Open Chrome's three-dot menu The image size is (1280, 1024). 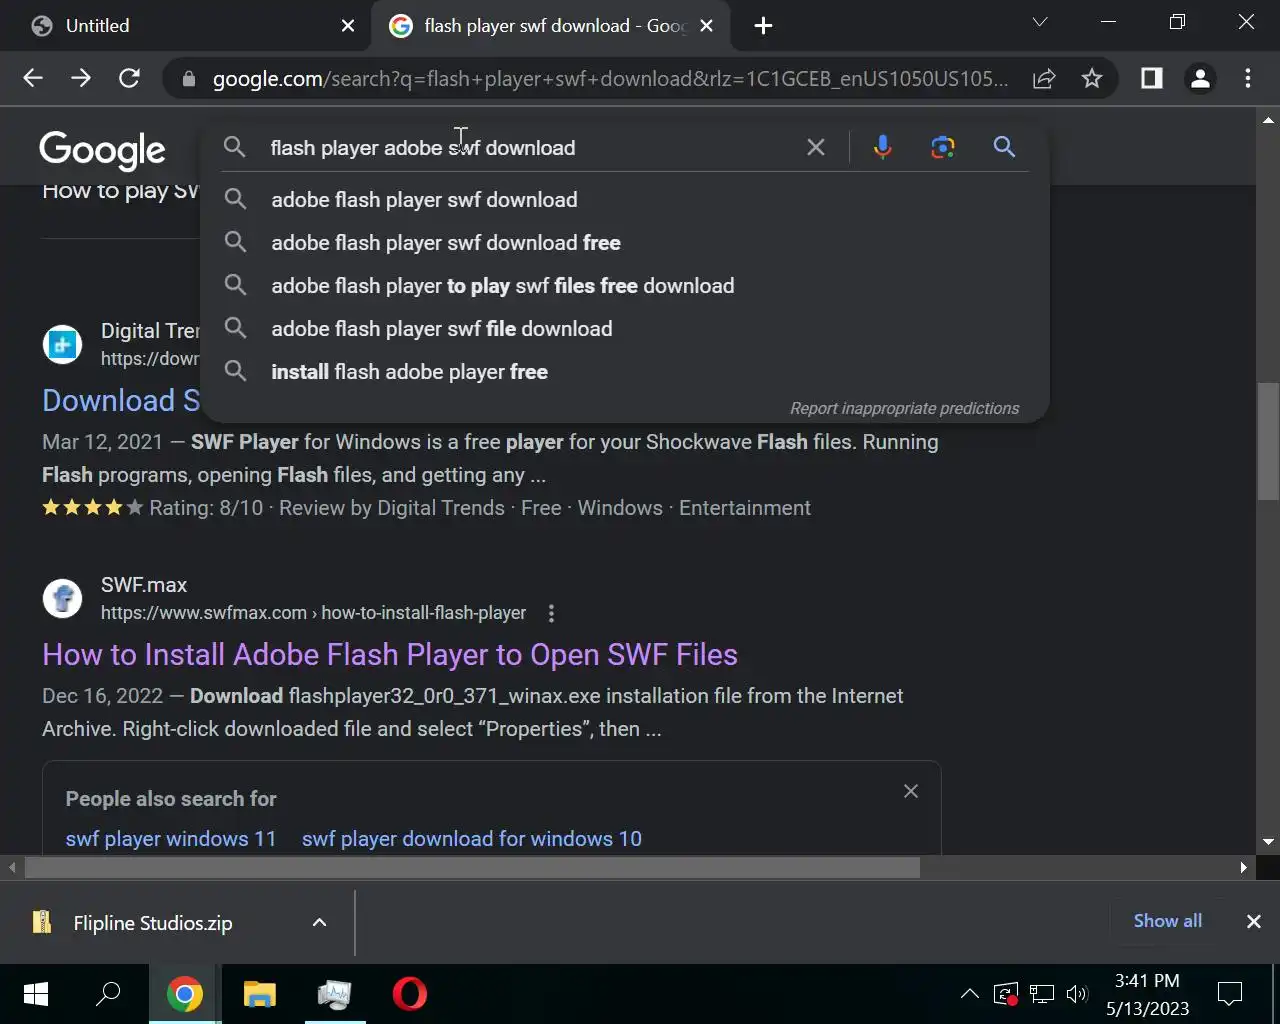[x=1248, y=78]
